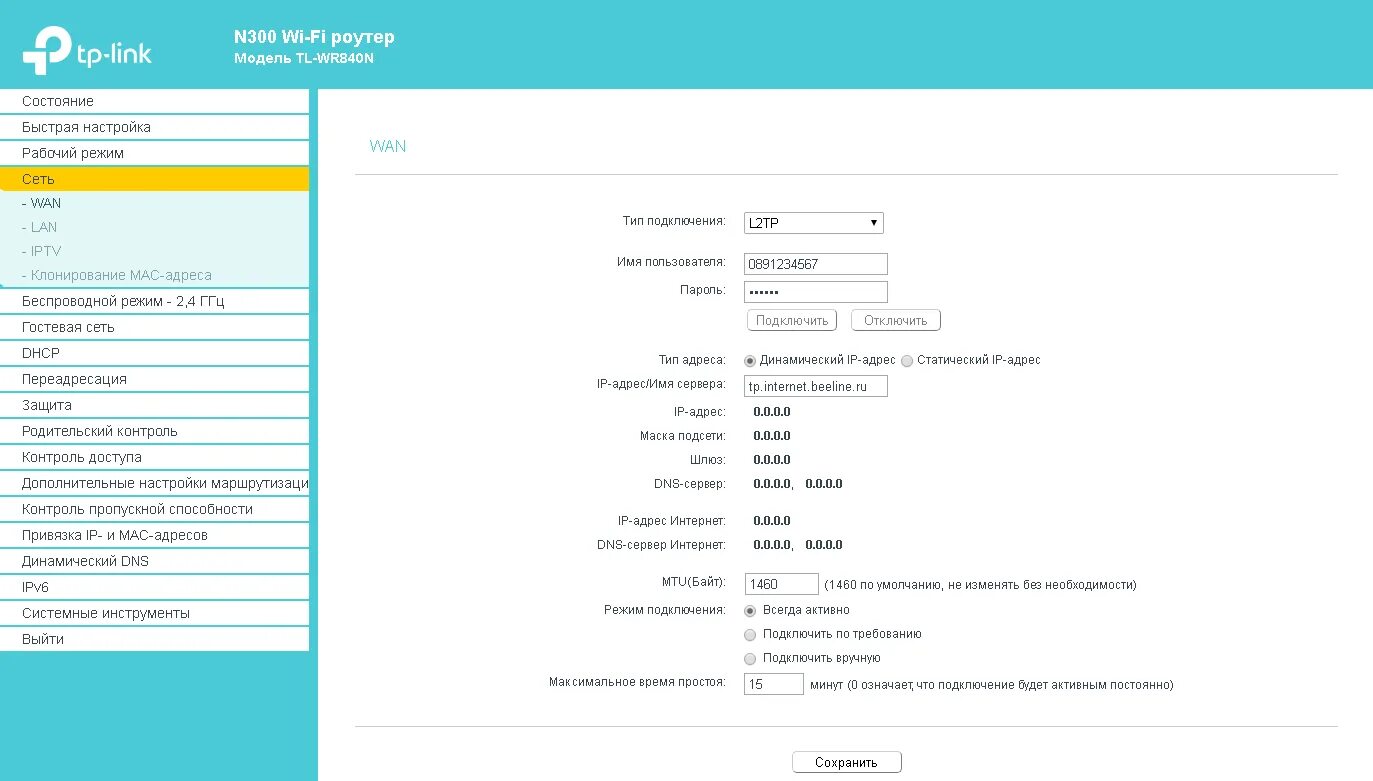Select the highlighted Сеть menu section
The height and width of the screenshot is (781, 1373).
click(154, 179)
